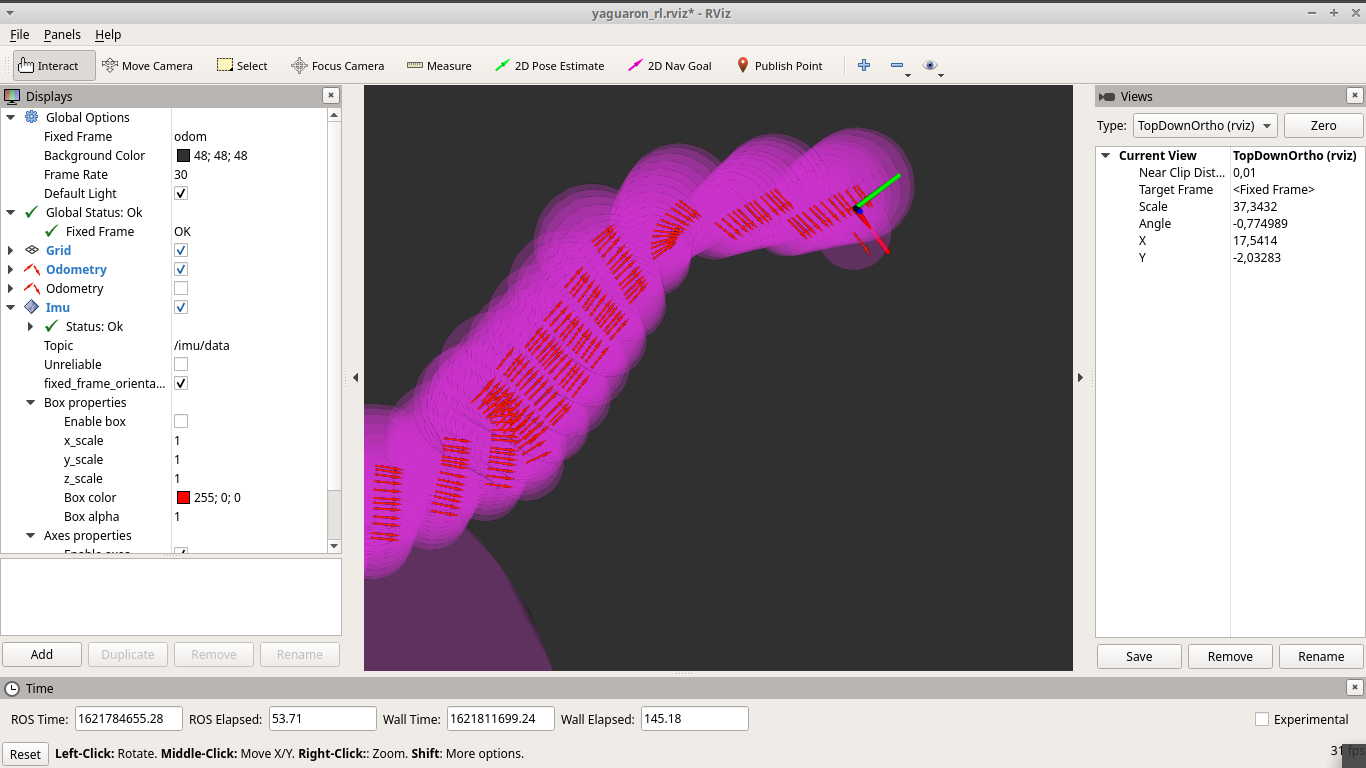Enable the Enable box checkbox
Screen dimensions: 1366x768
[181, 421]
